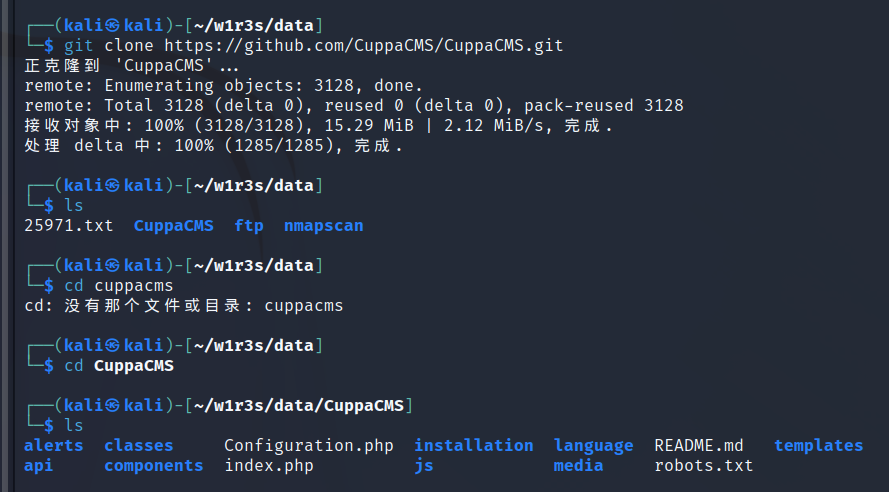Select the 'robots.txt' file name
889x492 pixels.
[x=704, y=466]
